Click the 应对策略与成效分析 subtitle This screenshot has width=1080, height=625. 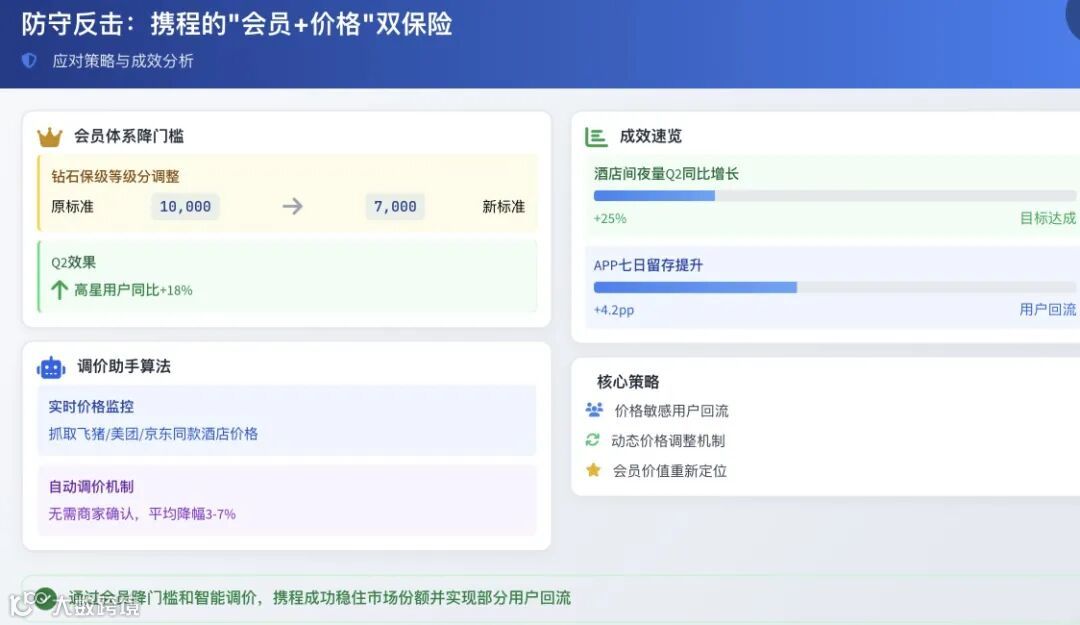[x=123, y=61]
